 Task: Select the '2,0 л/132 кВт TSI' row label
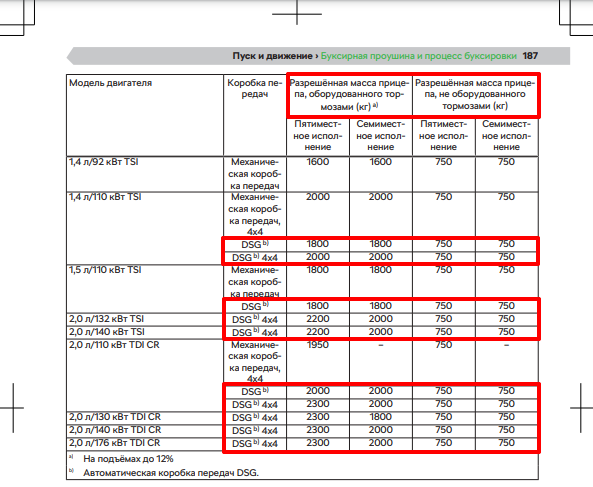[x=106, y=319]
